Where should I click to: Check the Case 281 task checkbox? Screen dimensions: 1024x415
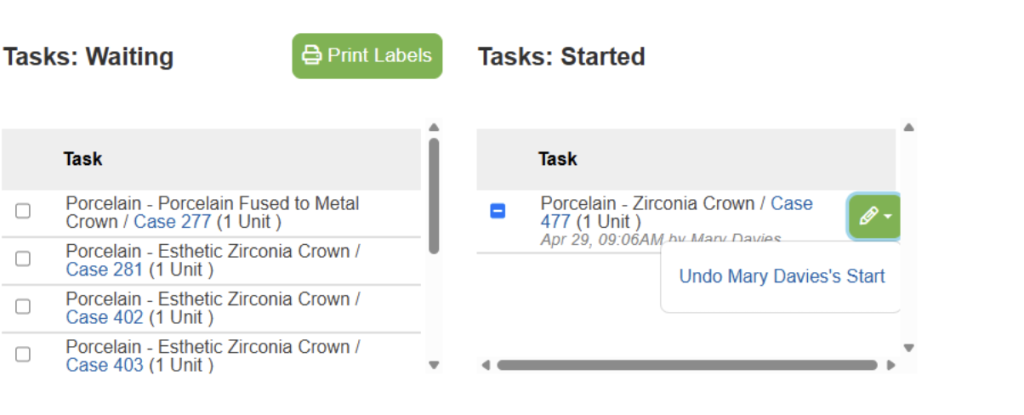23,259
